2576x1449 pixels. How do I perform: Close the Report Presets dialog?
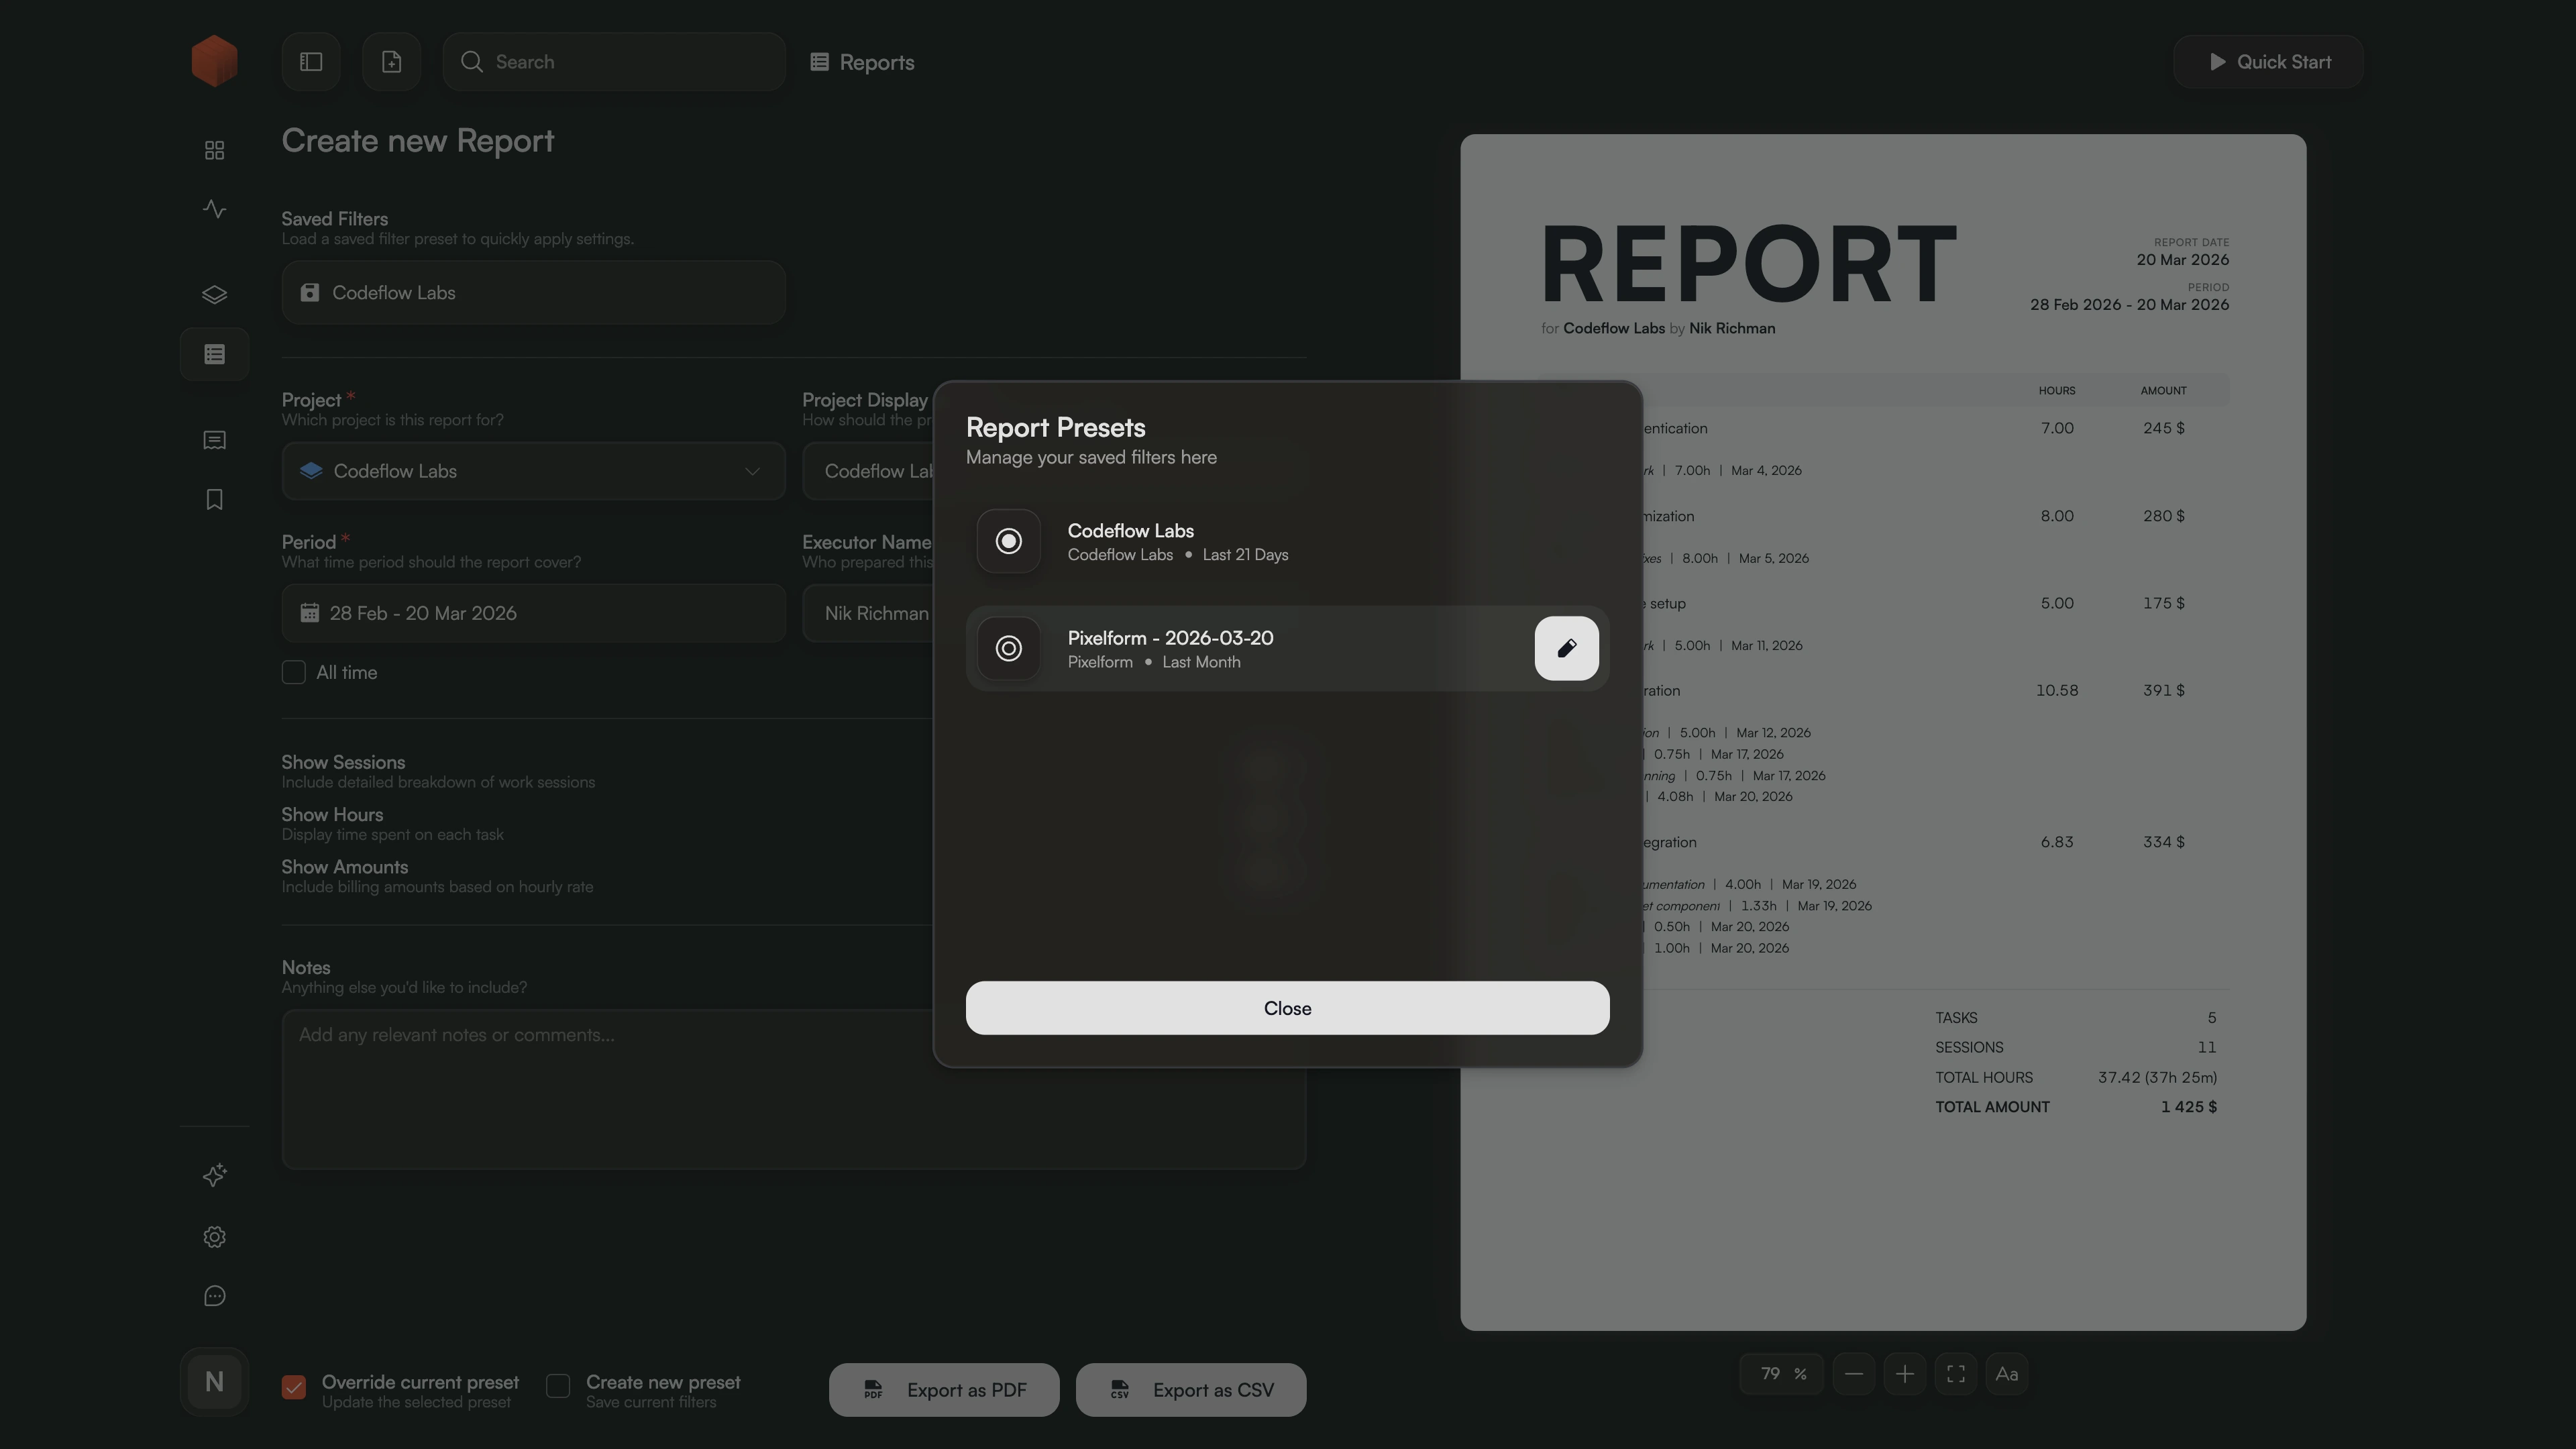tap(1287, 1008)
